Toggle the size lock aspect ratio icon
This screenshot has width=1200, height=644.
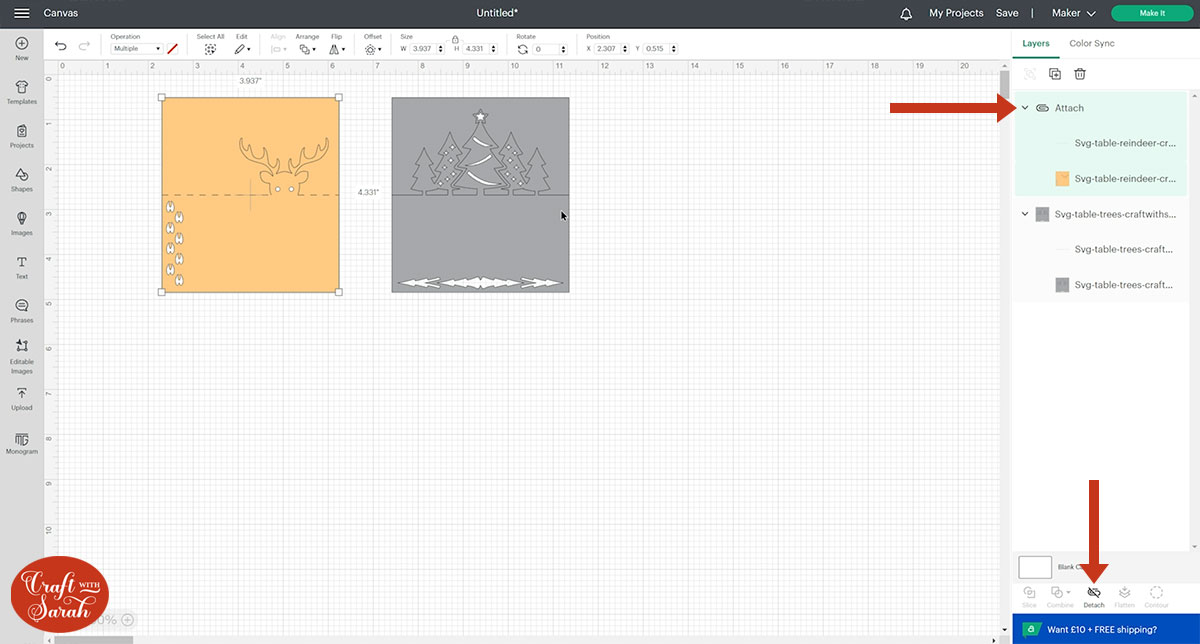point(455,38)
